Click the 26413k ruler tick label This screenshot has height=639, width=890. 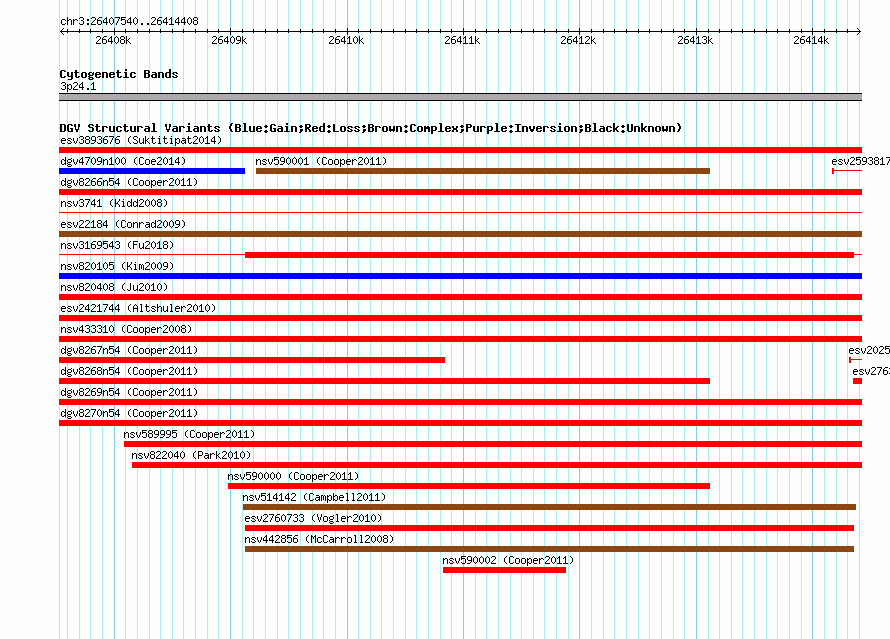pos(695,40)
